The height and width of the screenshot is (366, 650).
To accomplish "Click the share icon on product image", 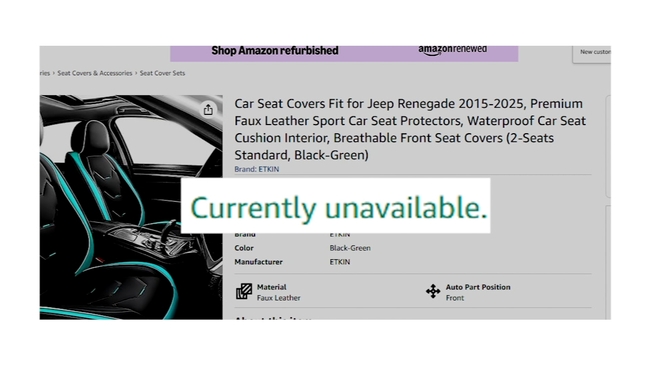I will [208, 109].
